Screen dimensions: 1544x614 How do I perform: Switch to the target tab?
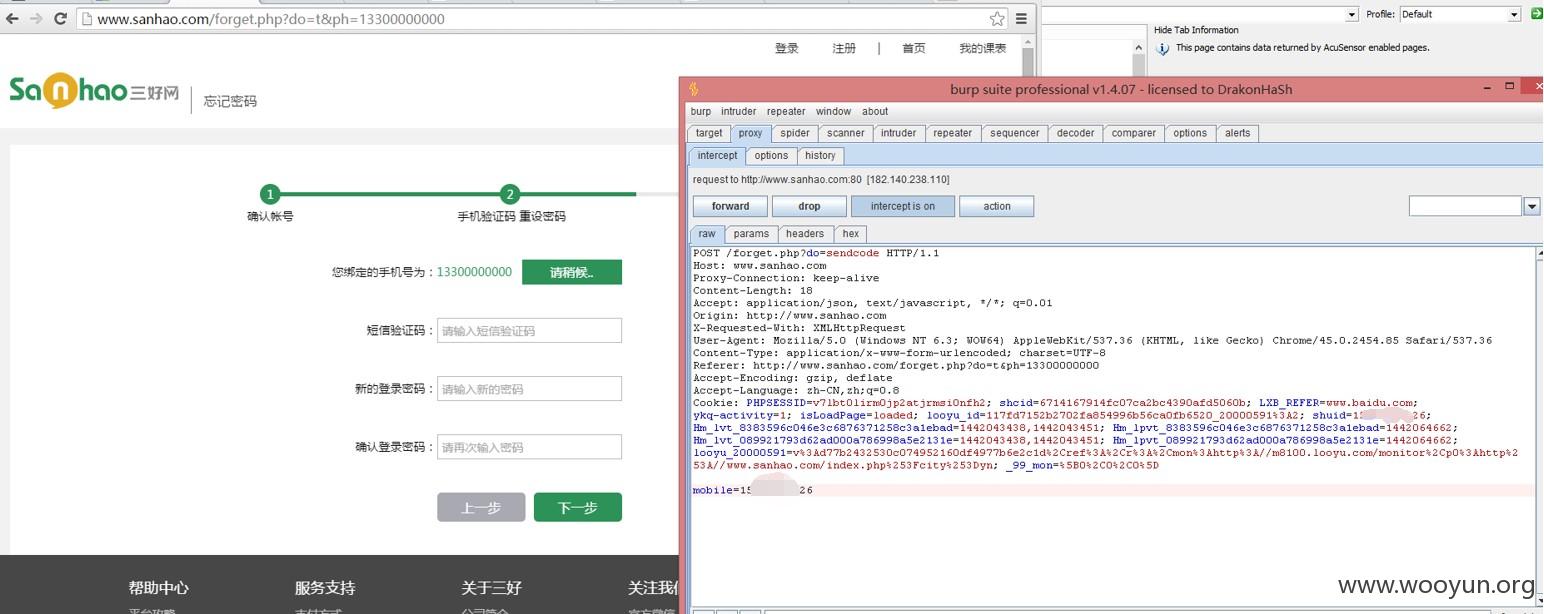pos(709,133)
